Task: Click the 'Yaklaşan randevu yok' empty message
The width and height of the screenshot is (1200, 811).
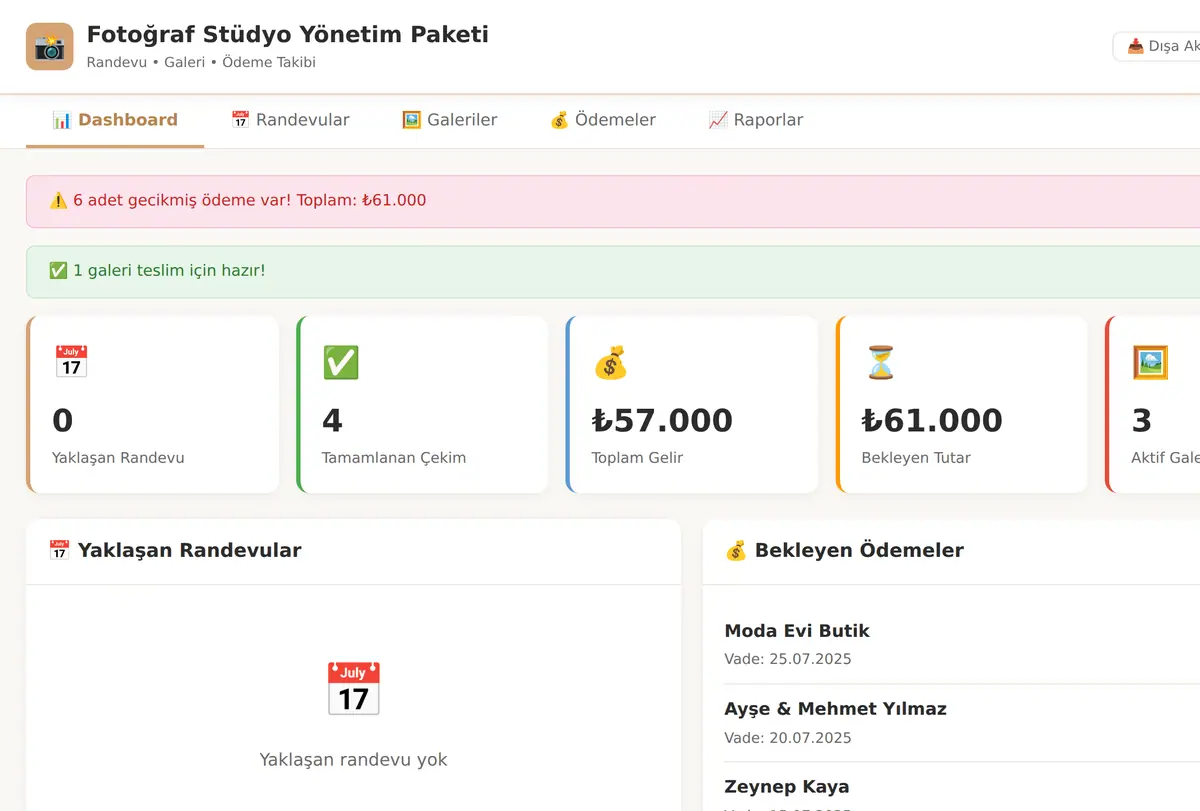Action: tap(353, 760)
